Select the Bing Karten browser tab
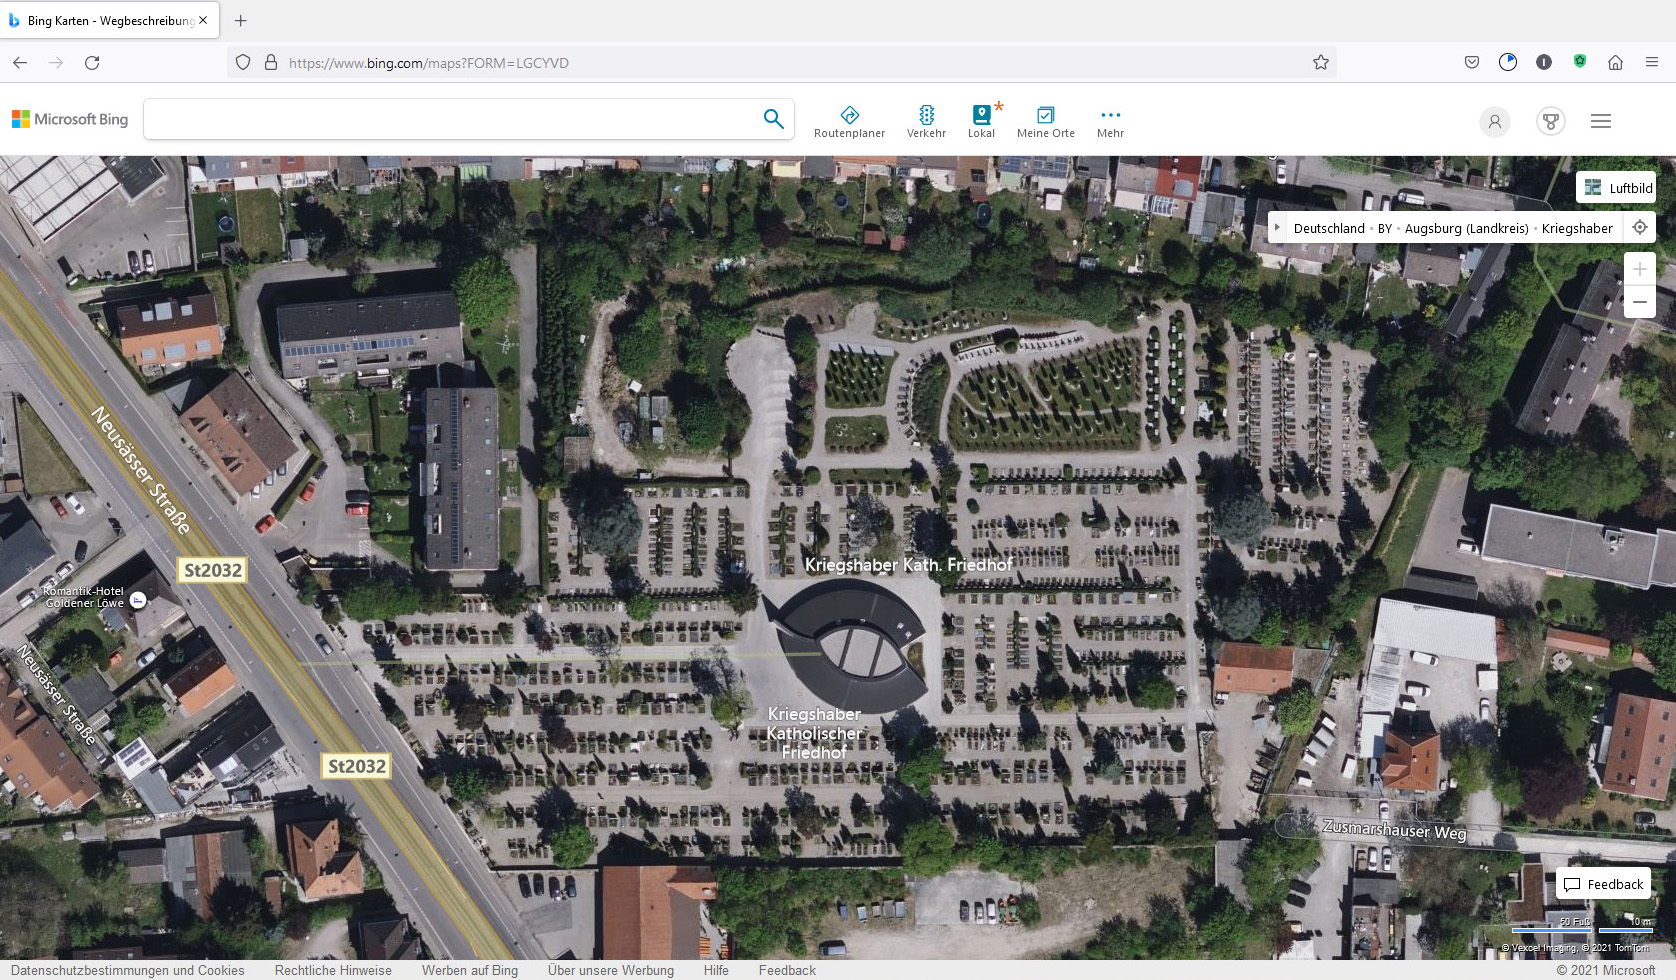1676x980 pixels. [x=110, y=20]
